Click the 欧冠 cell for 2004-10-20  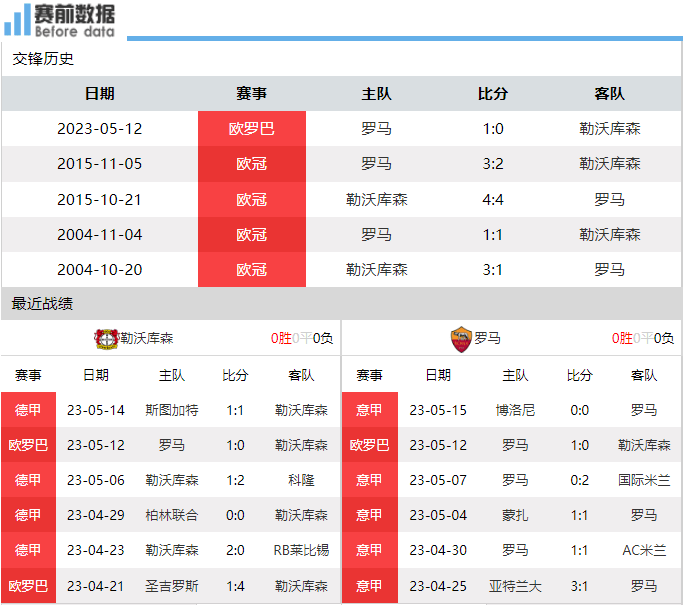[252, 270]
